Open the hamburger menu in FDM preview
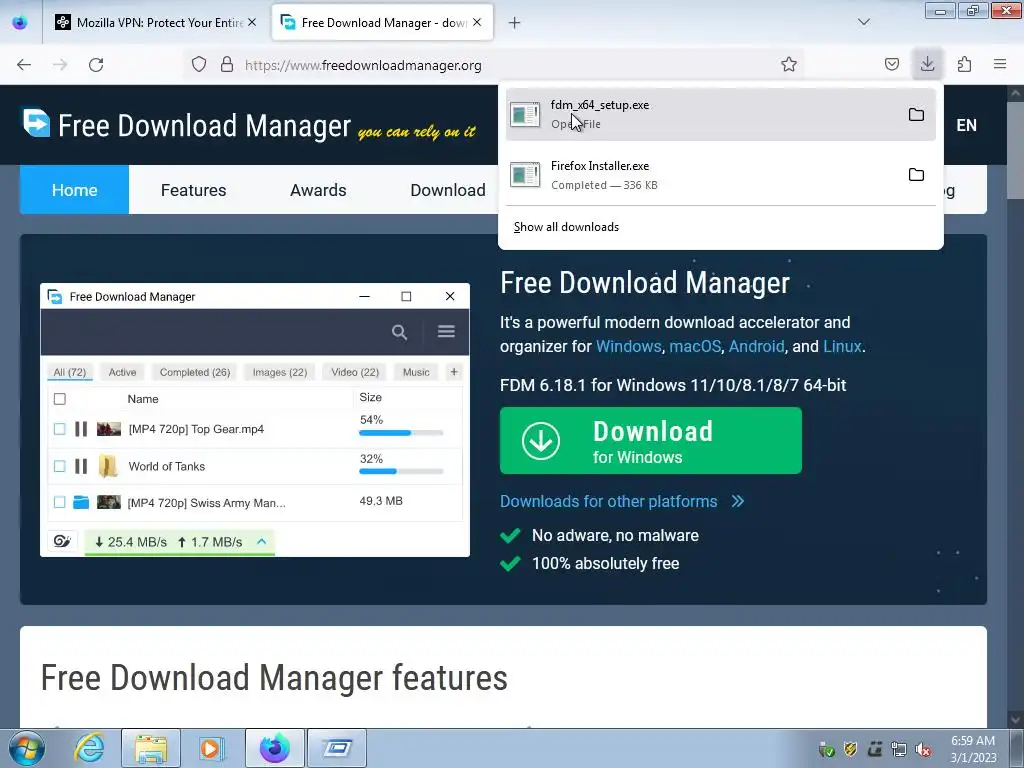This screenshot has width=1024, height=768. point(446,332)
